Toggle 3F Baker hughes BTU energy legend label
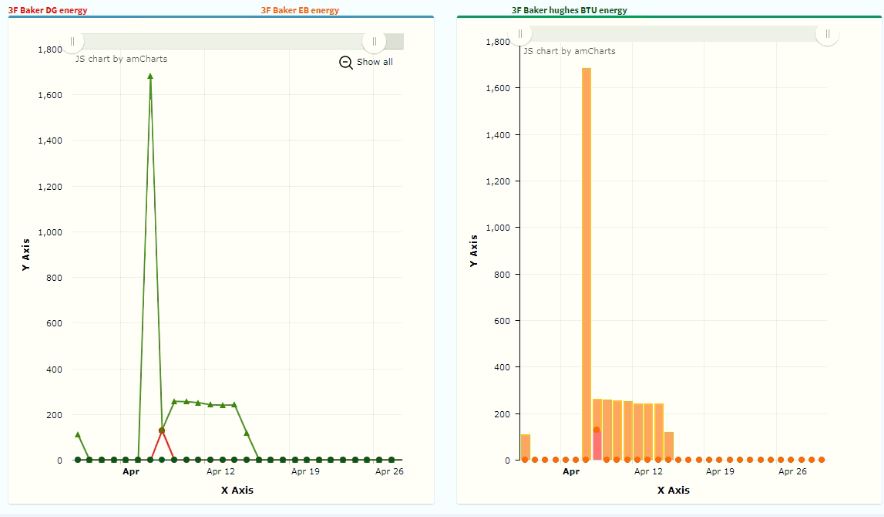The width and height of the screenshot is (884, 517). click(x=569, y=10)
